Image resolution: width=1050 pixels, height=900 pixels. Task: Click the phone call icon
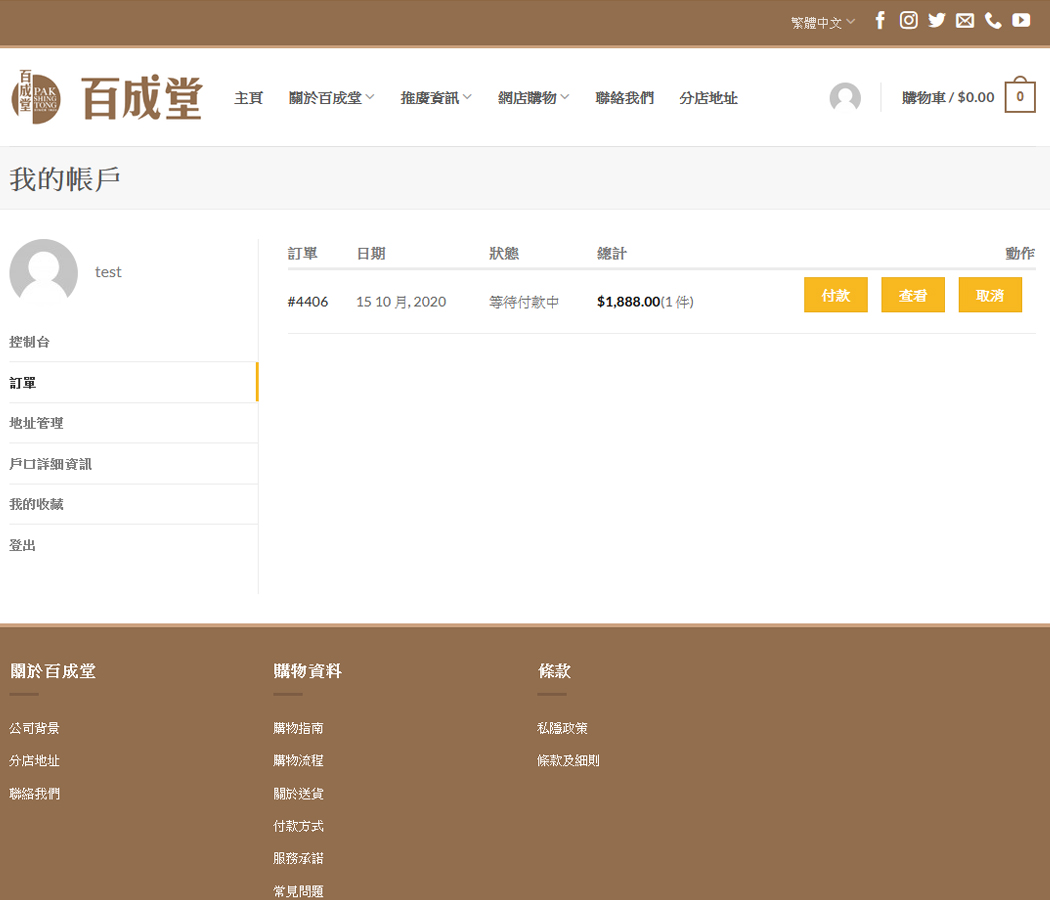[x=993, y=21]
